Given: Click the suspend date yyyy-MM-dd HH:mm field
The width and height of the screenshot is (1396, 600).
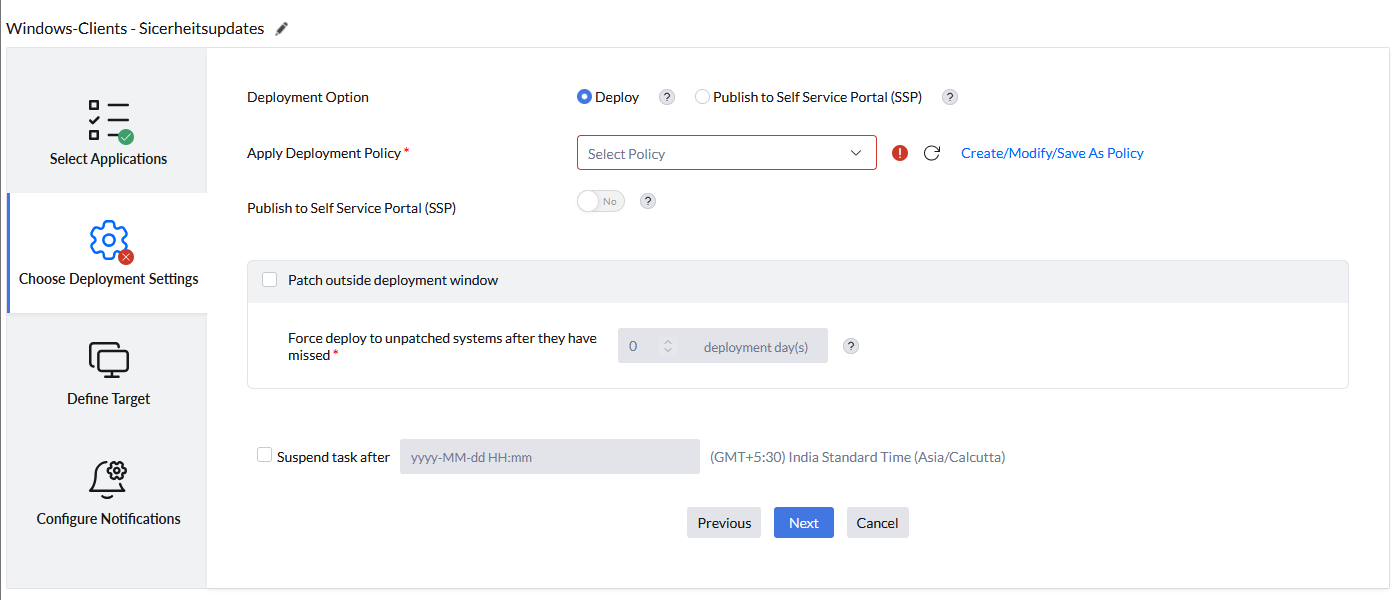Looking at the screenshot, I should pos(550,457).
